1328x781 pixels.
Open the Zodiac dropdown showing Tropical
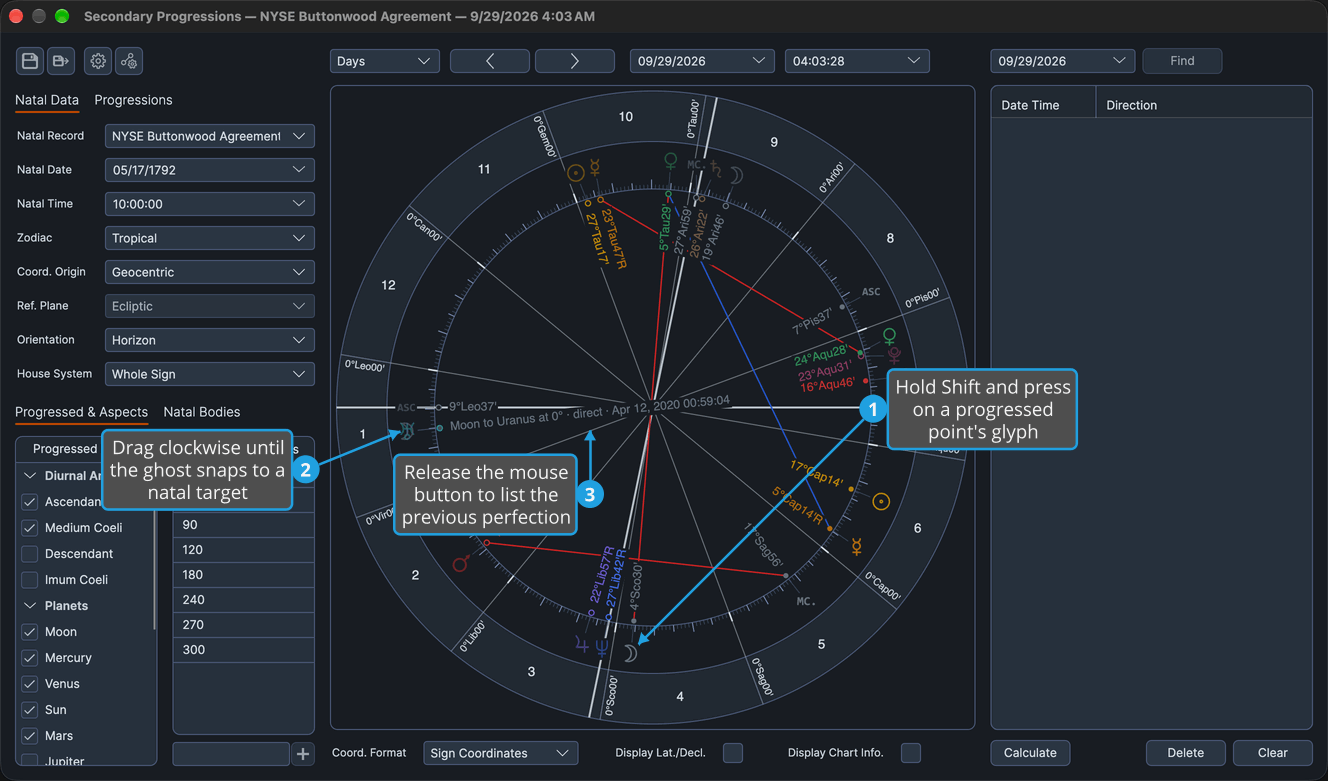210,238
